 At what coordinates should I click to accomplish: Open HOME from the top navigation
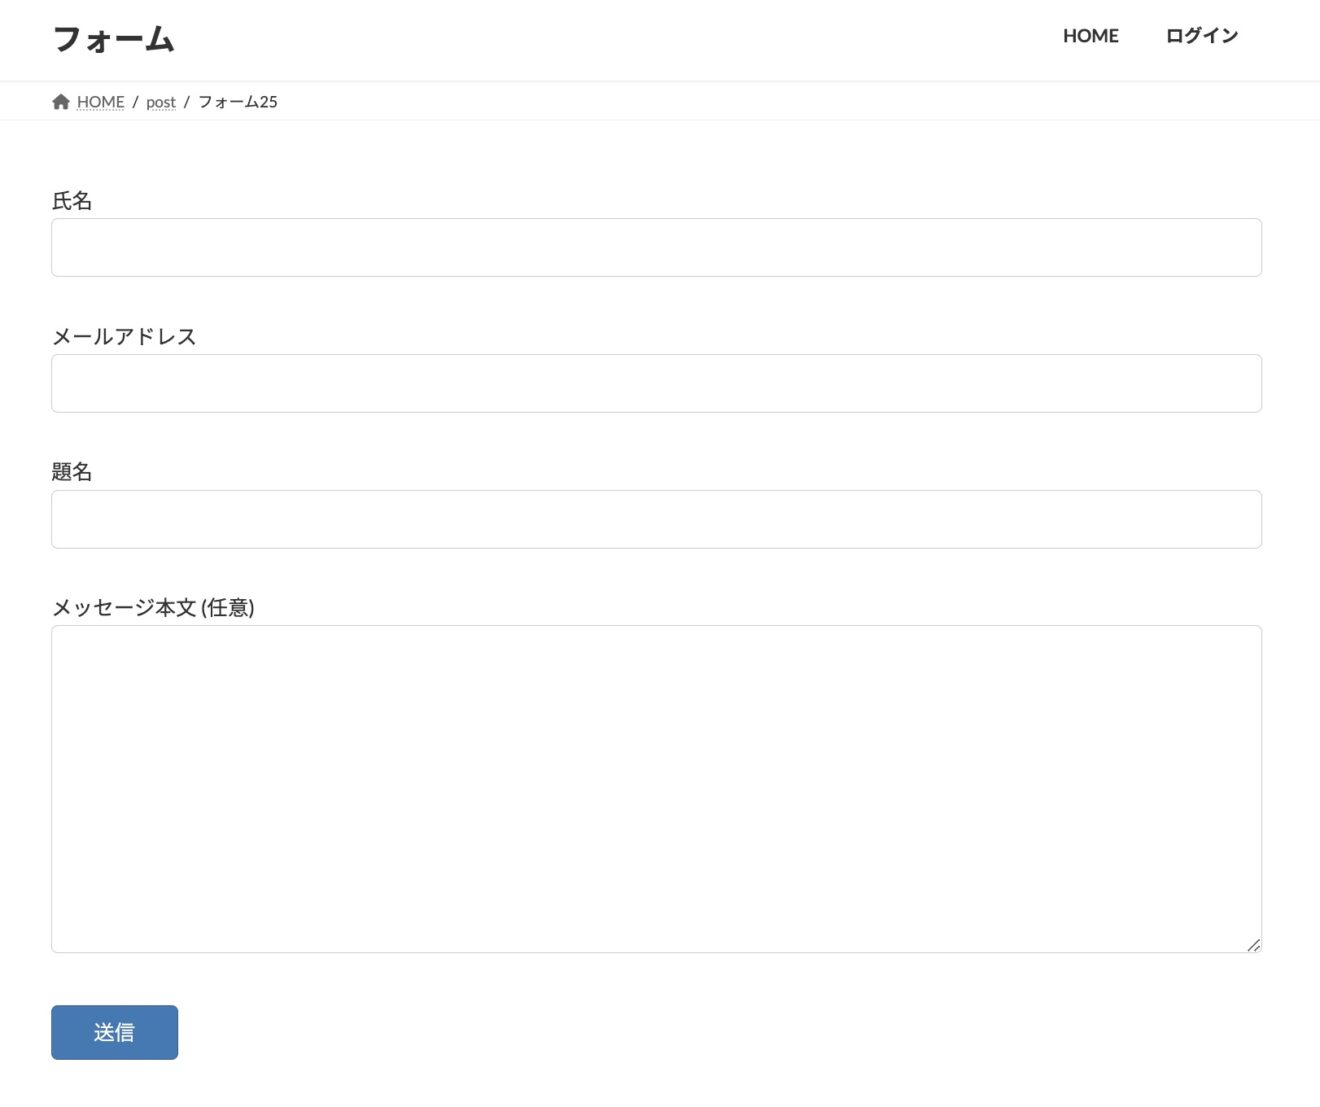[x=1090, y=36]
